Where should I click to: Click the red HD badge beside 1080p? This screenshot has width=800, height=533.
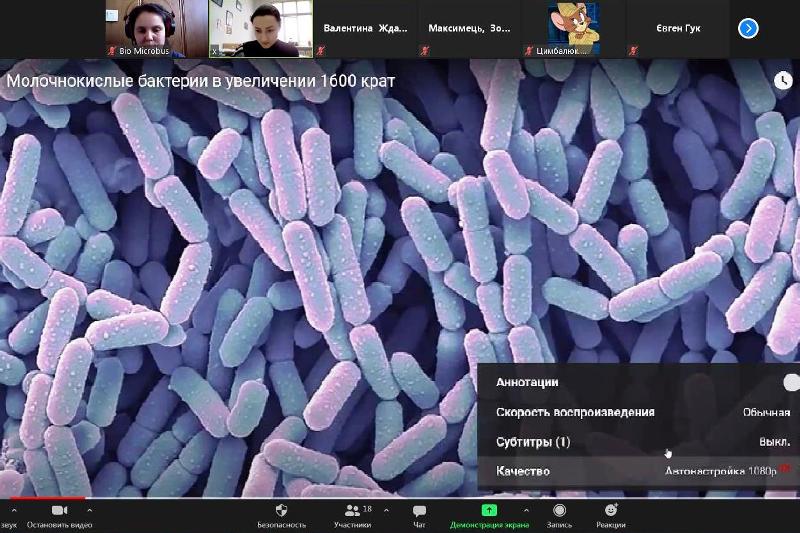point(785,468)
